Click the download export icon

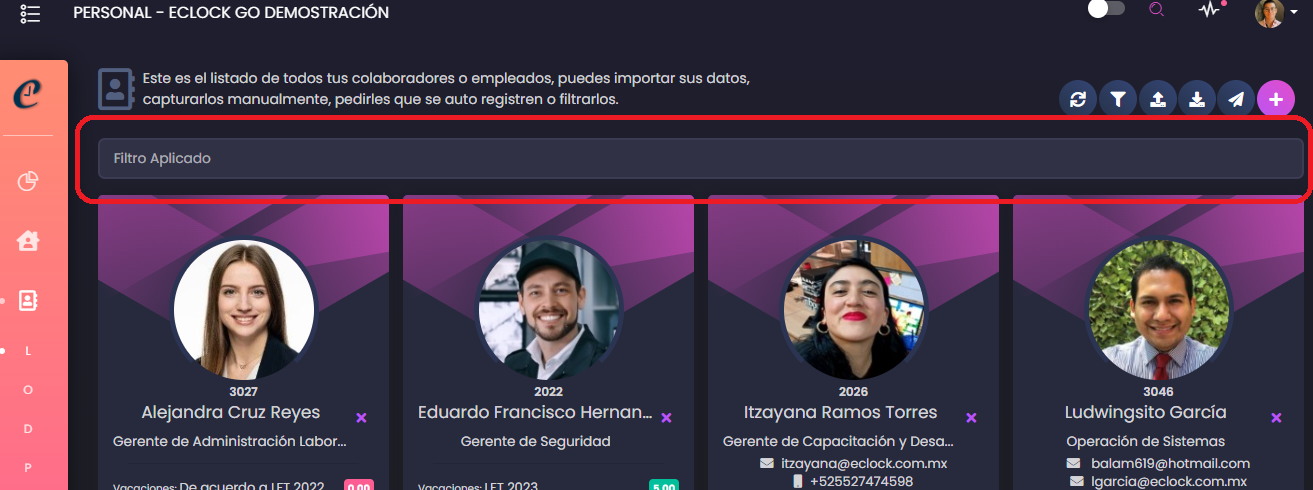1197,99
